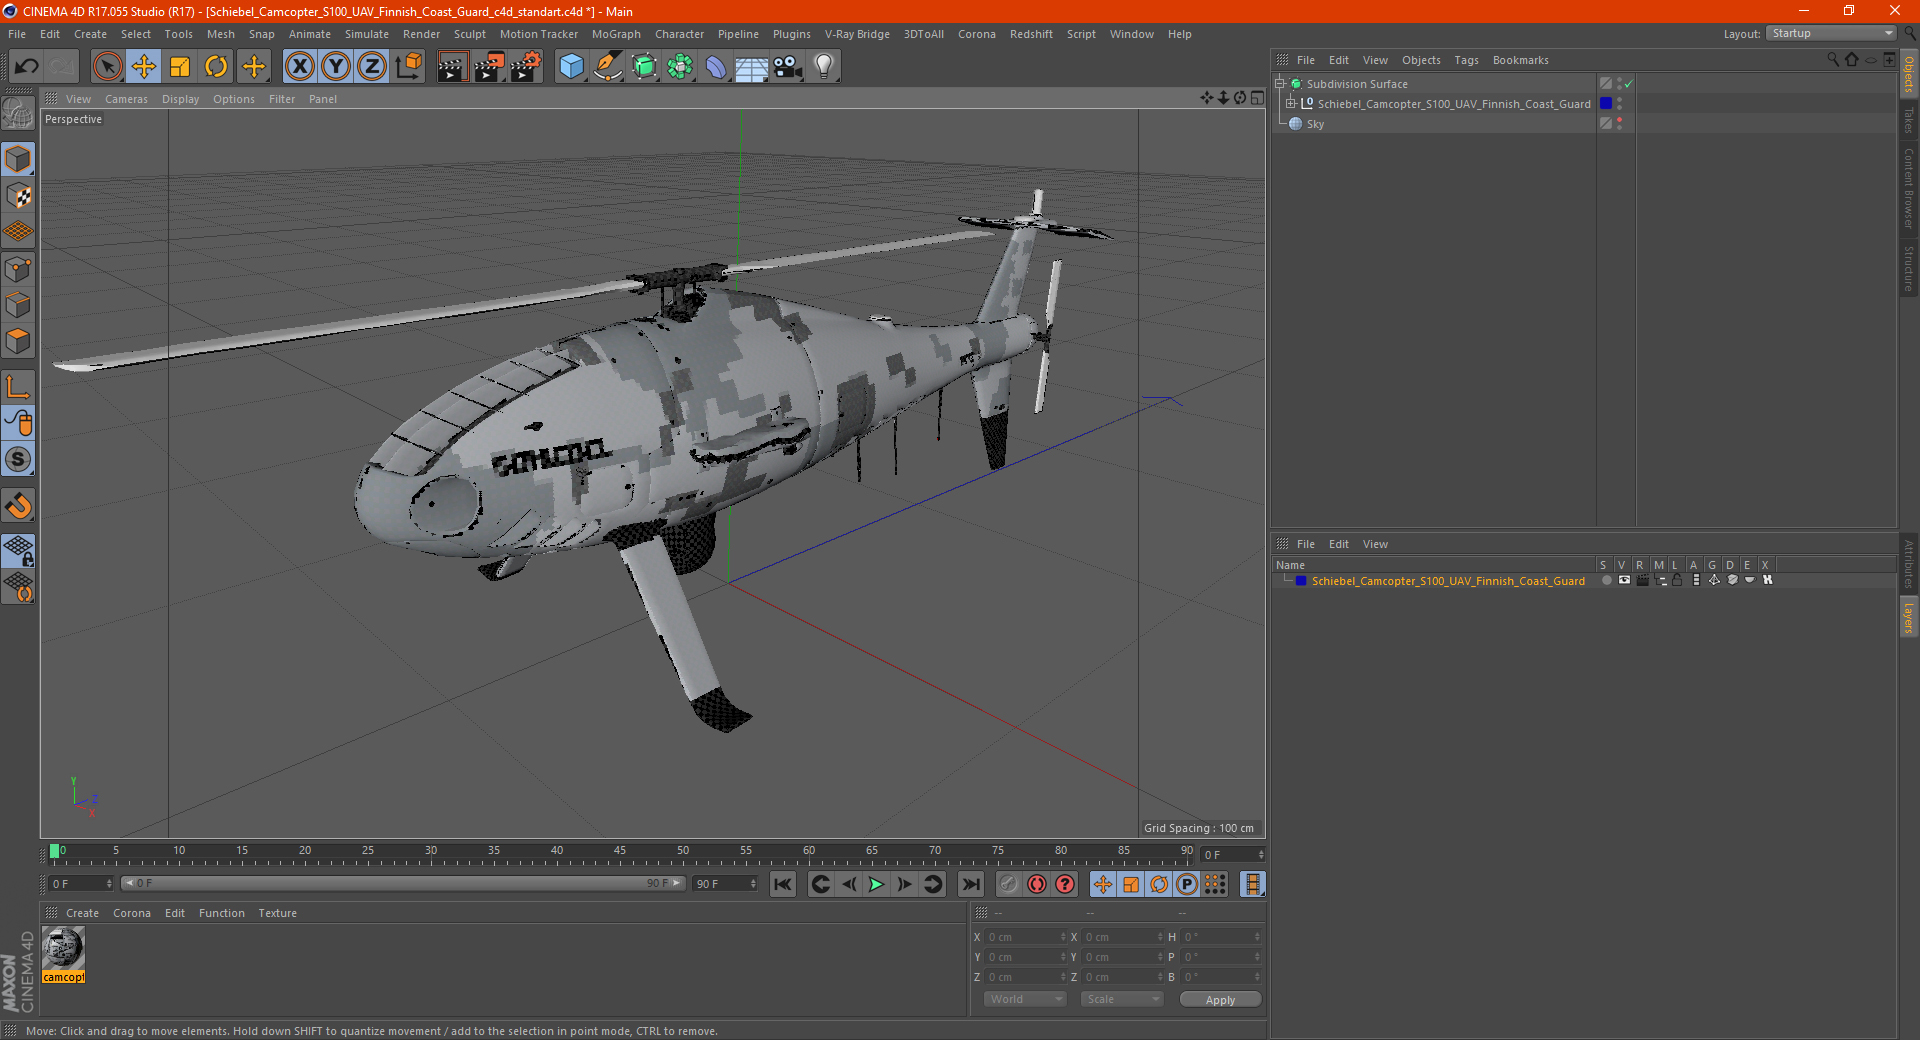Click the timeline preview range slider

click(403, 883)
